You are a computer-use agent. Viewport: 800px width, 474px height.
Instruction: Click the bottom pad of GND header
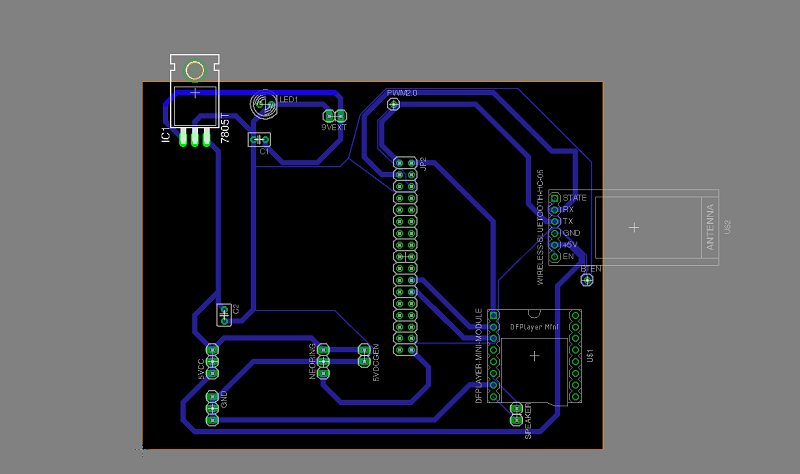tap(213, 420)
